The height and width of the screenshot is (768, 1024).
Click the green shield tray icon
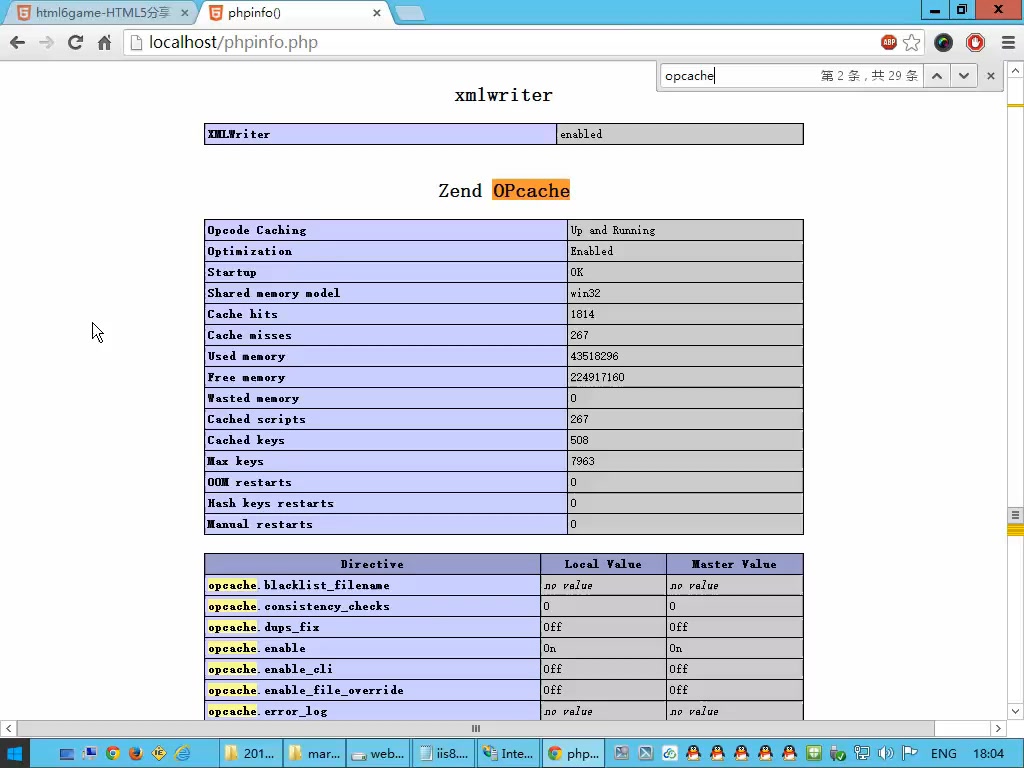click(x=814, y=754)
